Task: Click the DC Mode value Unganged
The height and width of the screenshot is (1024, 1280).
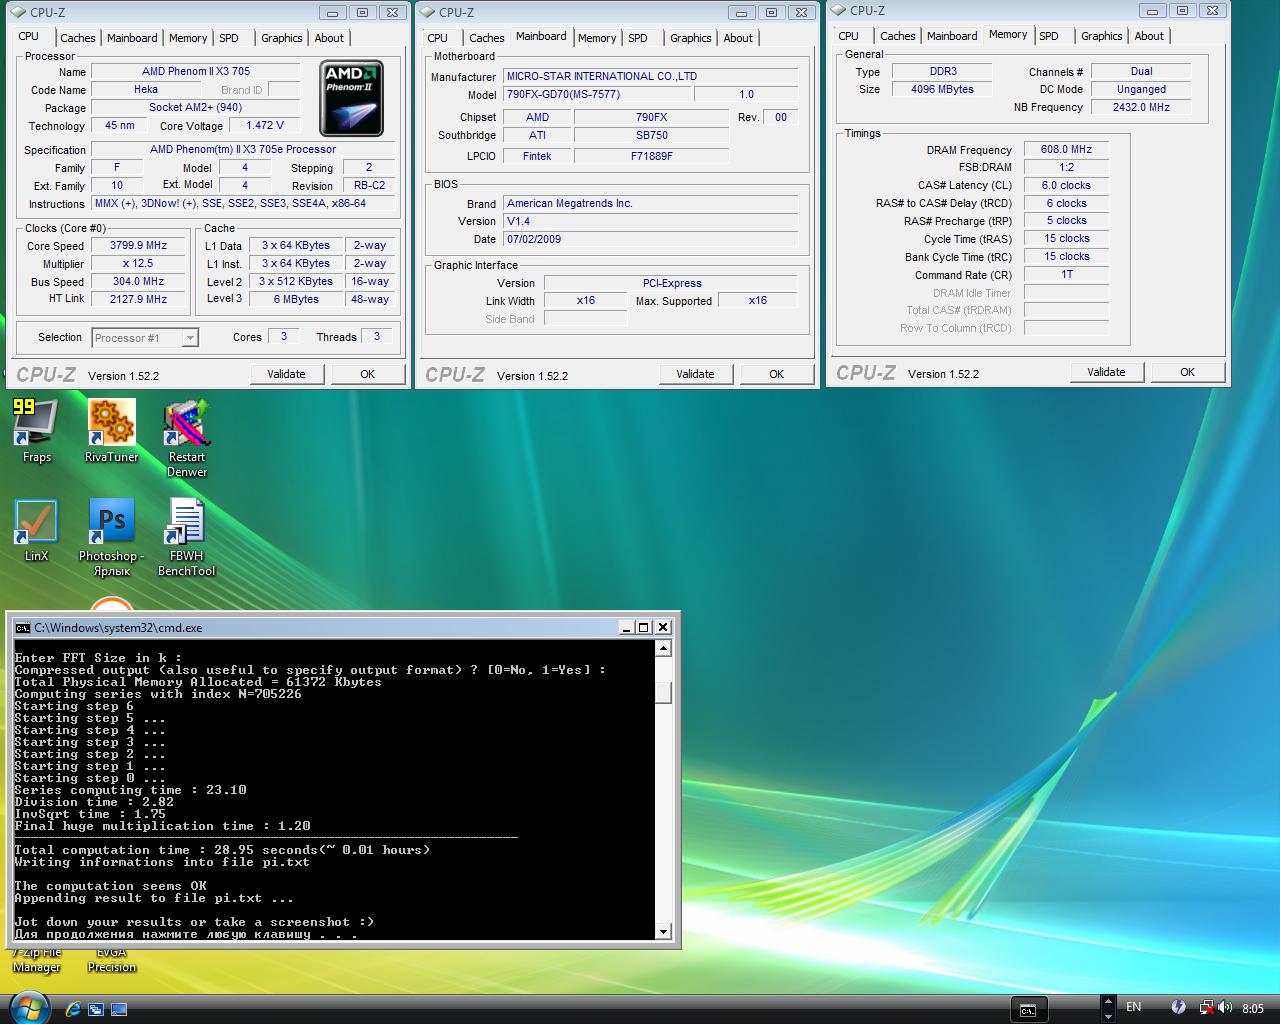Action: coord(1141,89)
